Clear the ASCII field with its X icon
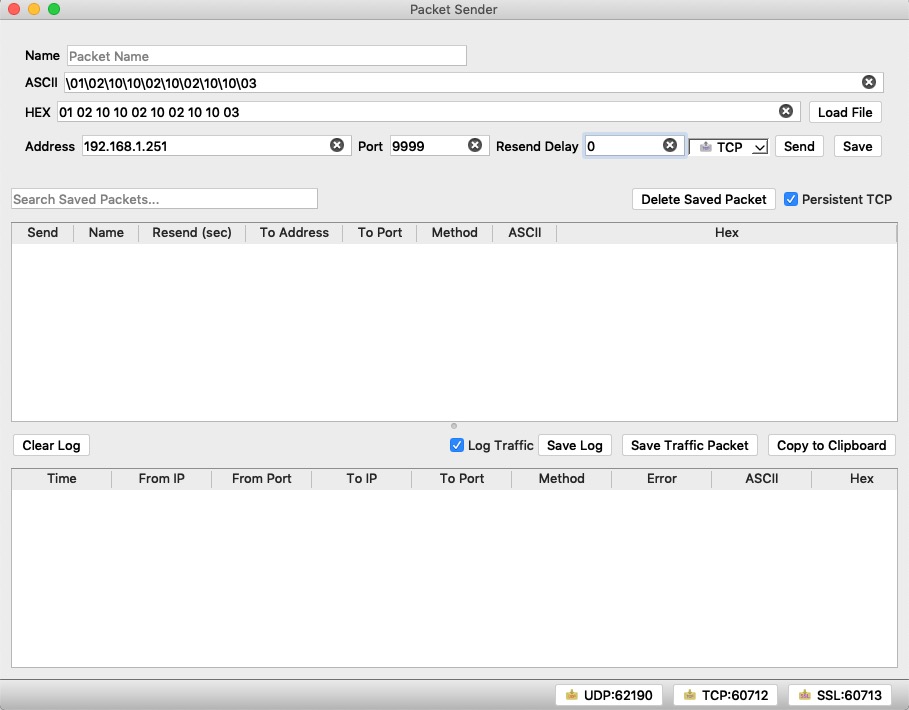Image resolution: width=909 pixels, height=710 pixels. click(x=868, y=82)
